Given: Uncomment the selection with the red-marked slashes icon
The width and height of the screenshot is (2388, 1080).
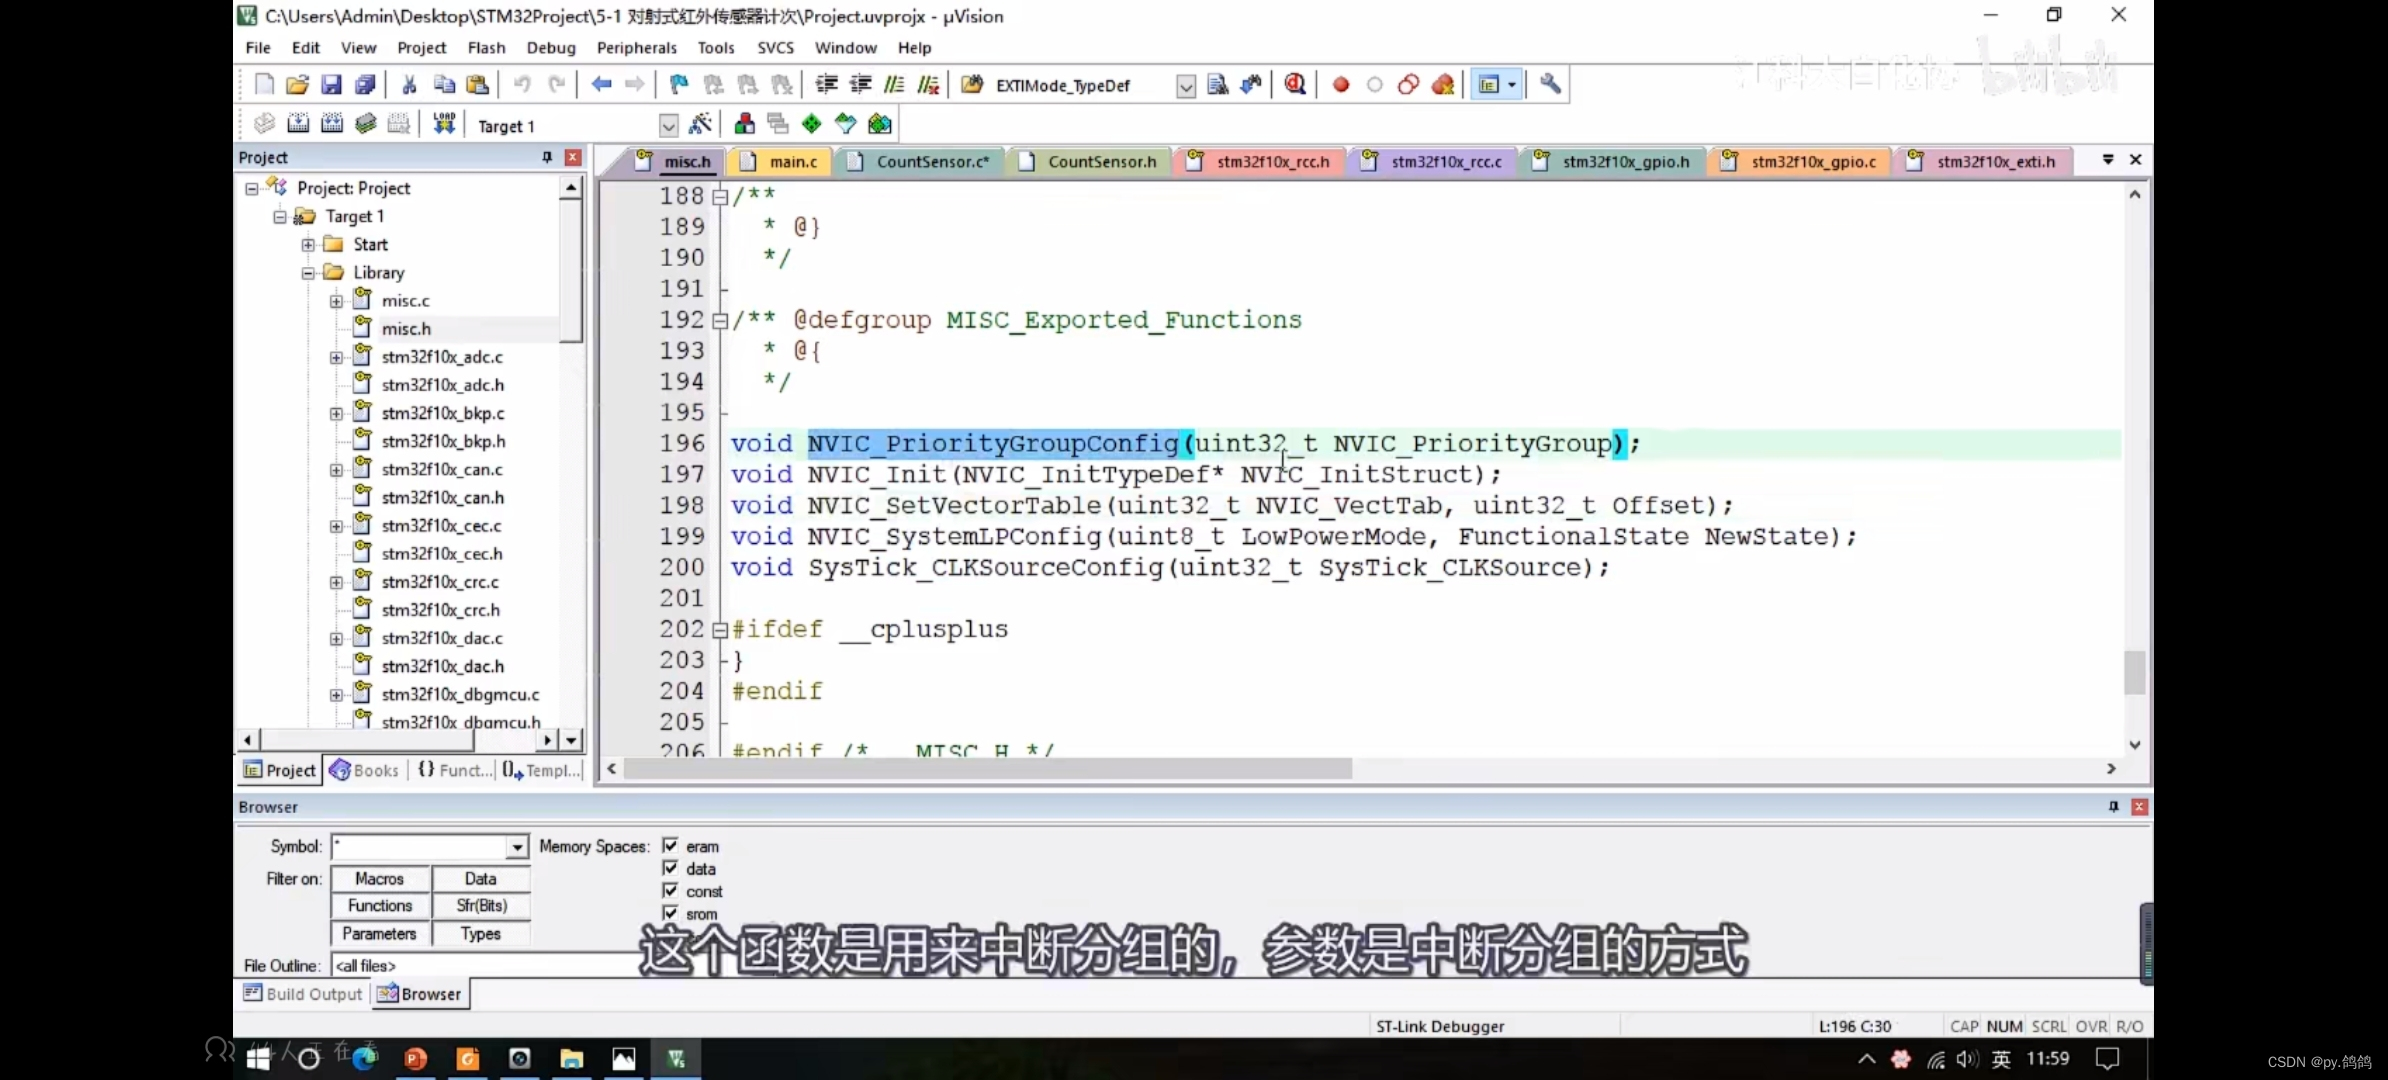Looking at the screenshot, I should (929, 85).
